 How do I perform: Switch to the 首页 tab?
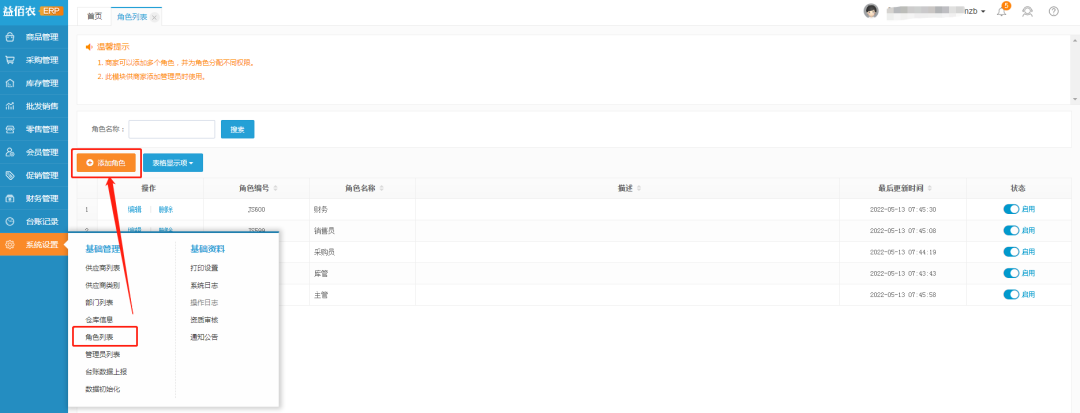click(x=94, y=17)
